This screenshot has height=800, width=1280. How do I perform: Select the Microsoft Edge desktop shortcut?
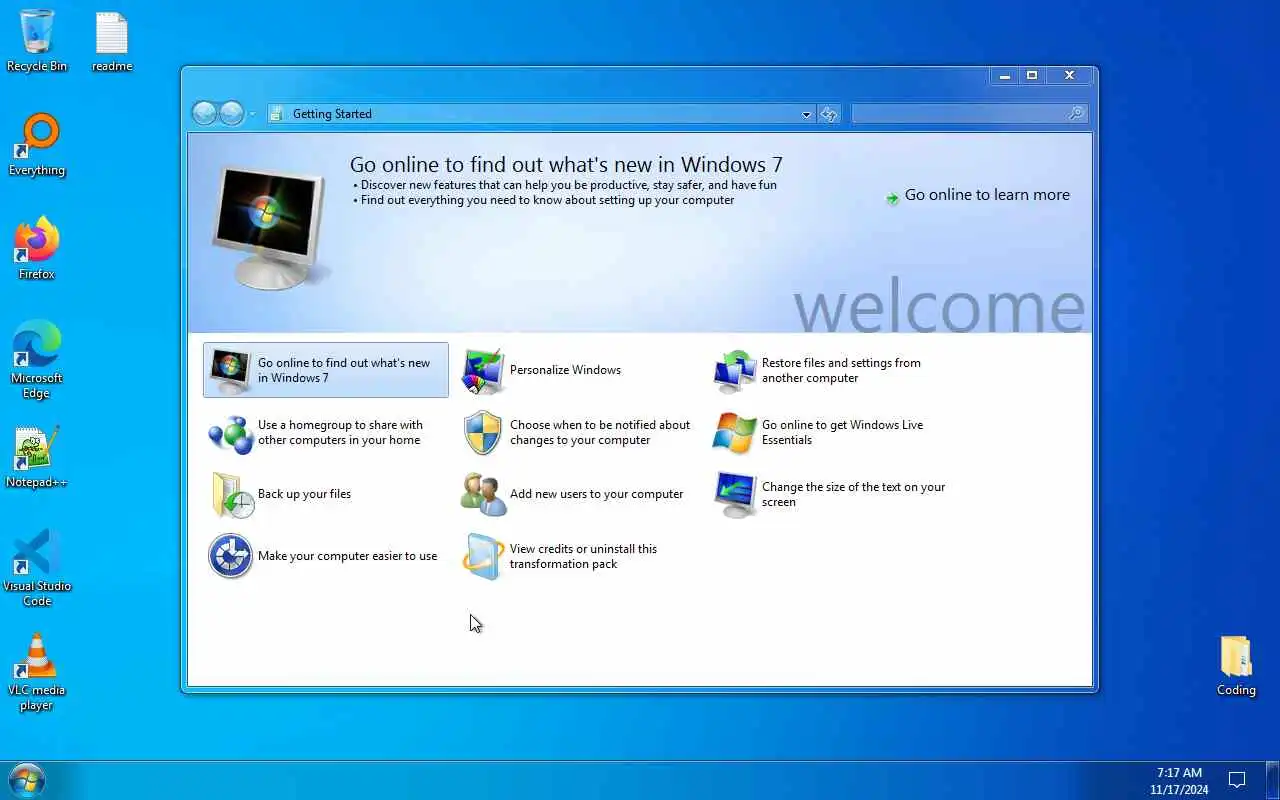(37, 360)
